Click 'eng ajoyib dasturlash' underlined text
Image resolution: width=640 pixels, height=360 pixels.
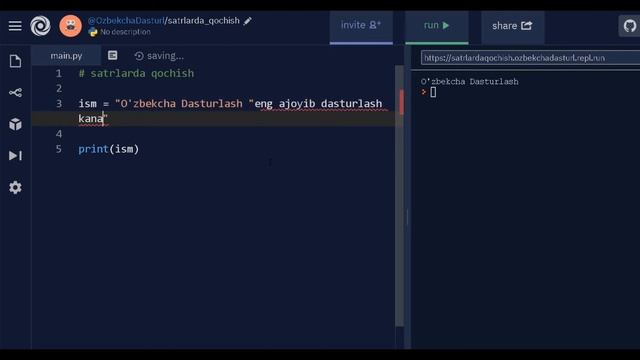(318, 104)
